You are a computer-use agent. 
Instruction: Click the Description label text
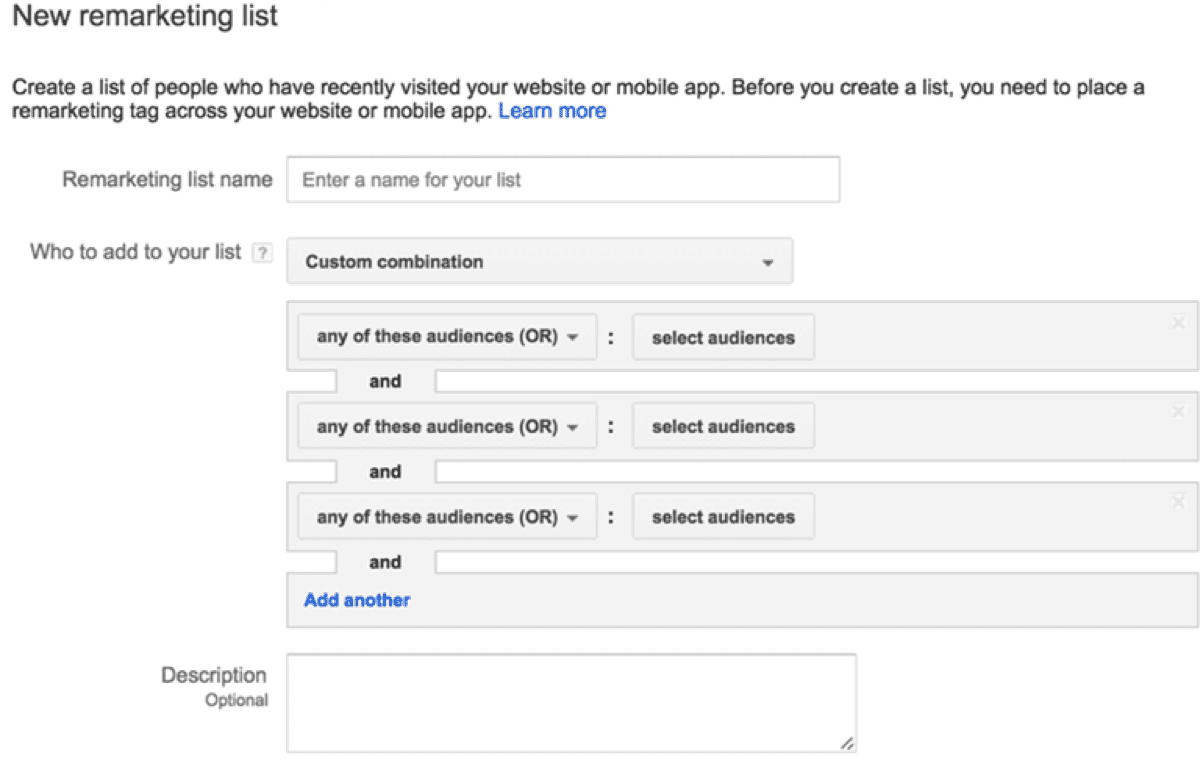pos(214,675)
